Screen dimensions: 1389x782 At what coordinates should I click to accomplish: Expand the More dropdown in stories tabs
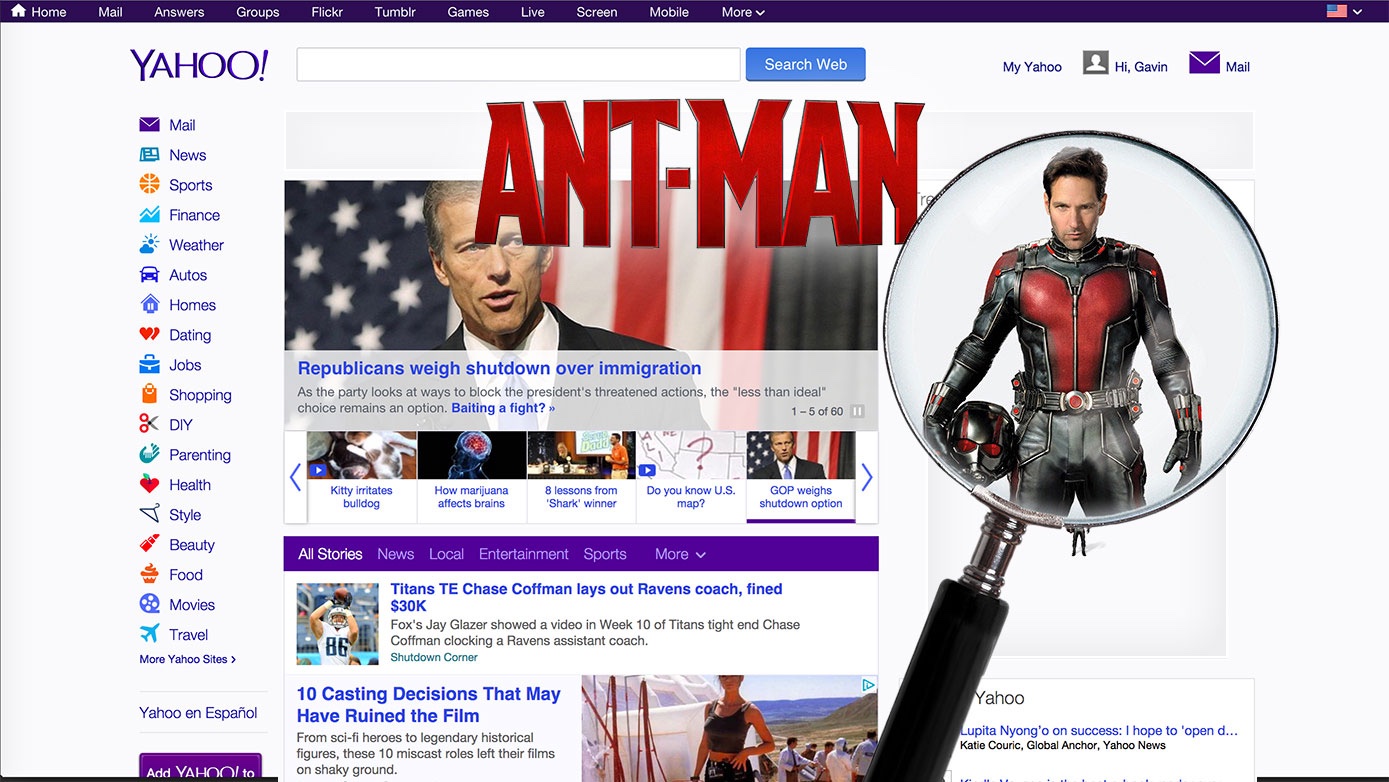click(x=680, y=554)
